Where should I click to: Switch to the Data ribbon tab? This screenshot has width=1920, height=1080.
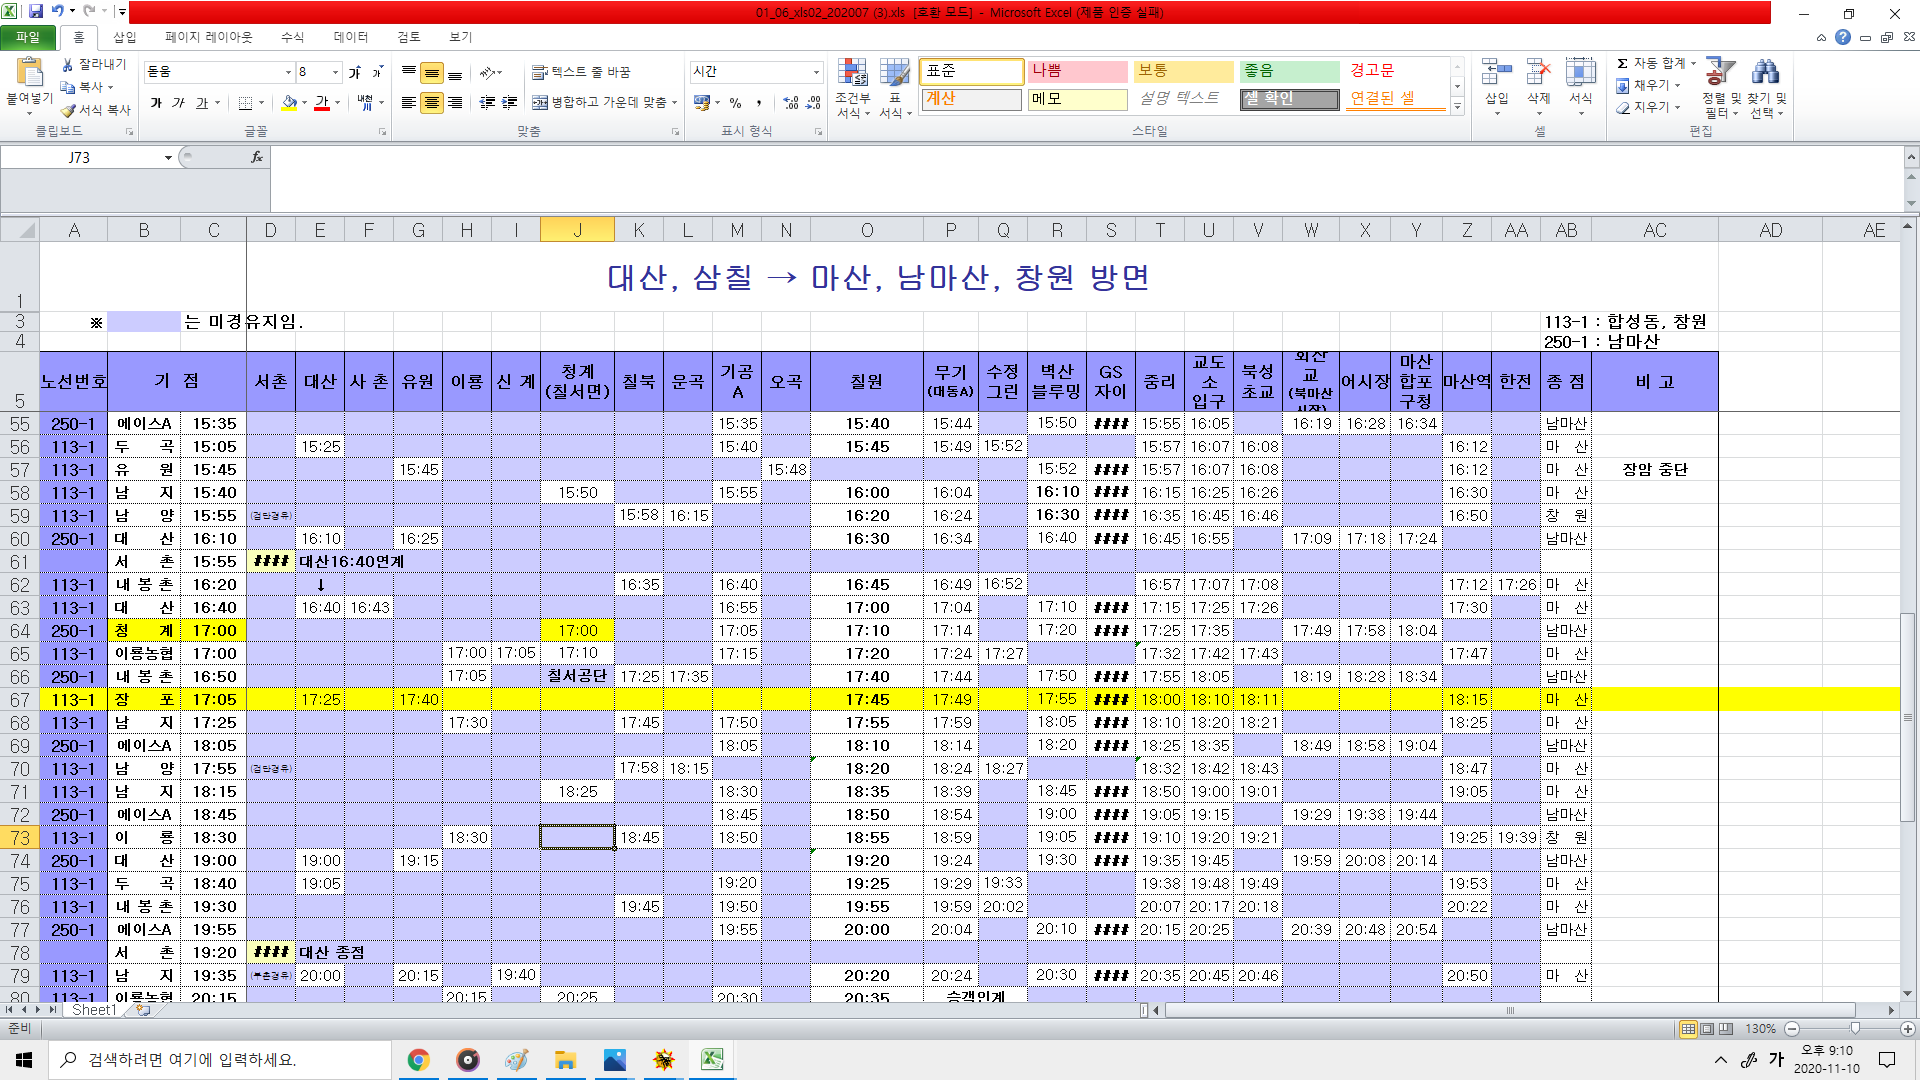click(350, 37)
